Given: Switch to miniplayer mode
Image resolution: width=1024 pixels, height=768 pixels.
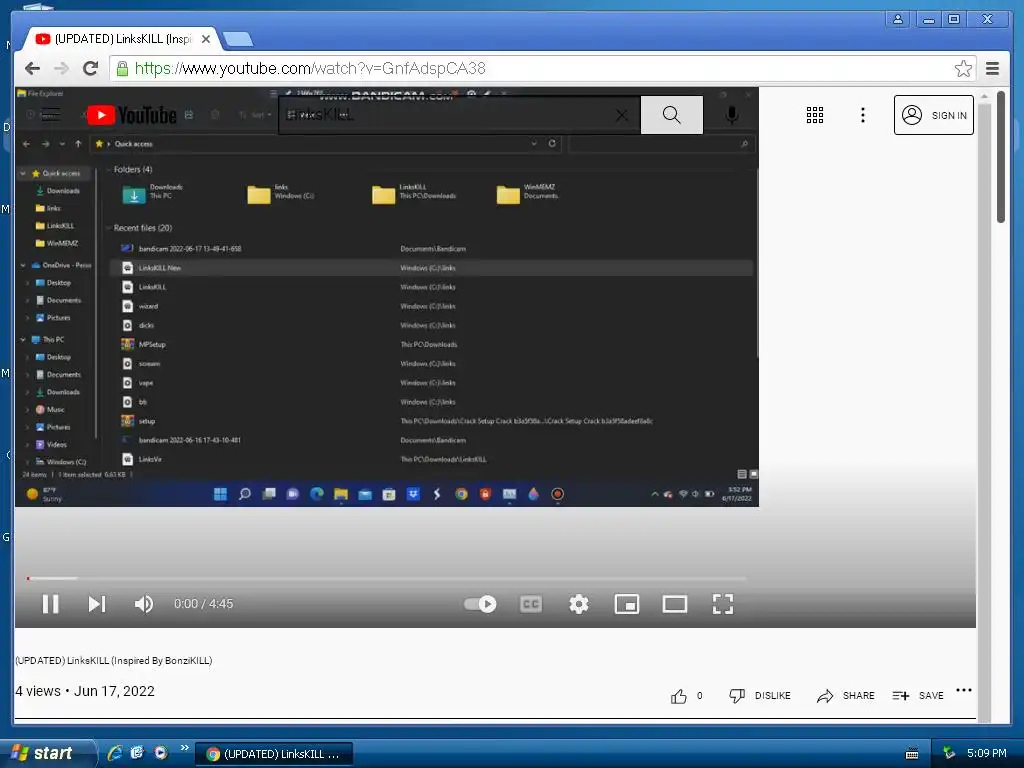Looking at the screenshot, I should tap(627, 604).
